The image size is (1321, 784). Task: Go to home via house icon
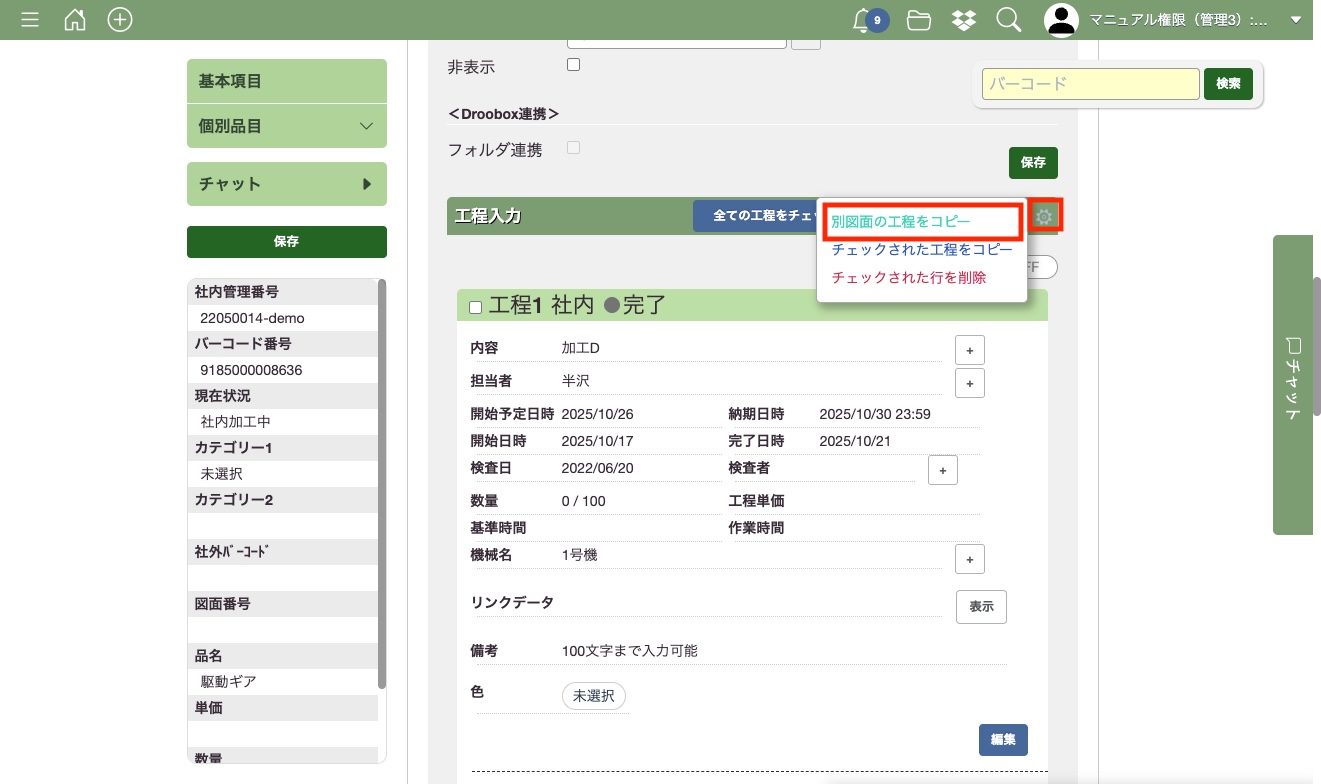pyautogui.click(x=75, y=20)
